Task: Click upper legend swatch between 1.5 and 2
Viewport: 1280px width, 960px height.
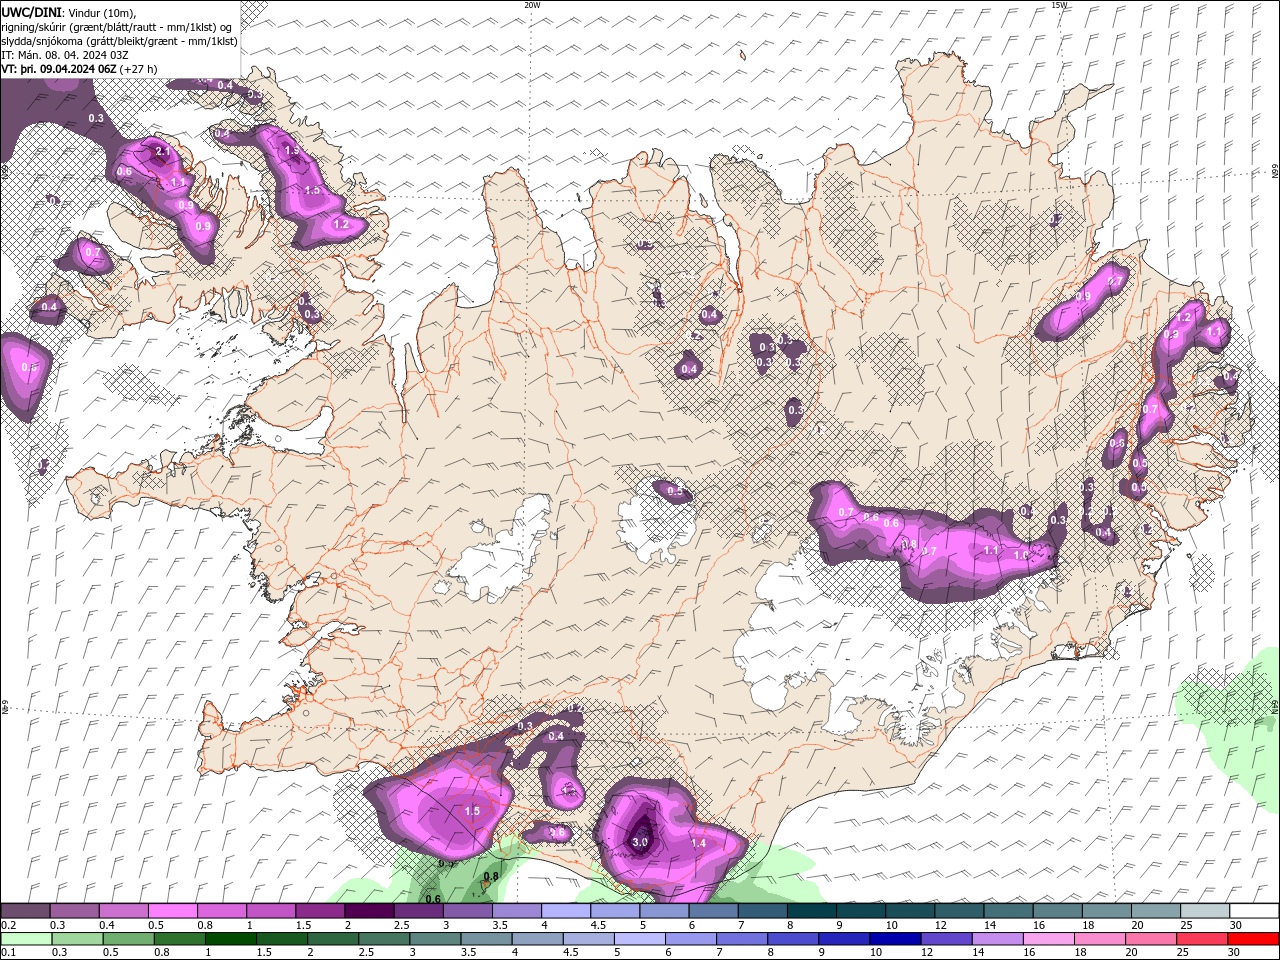Action: coord(320,911)
